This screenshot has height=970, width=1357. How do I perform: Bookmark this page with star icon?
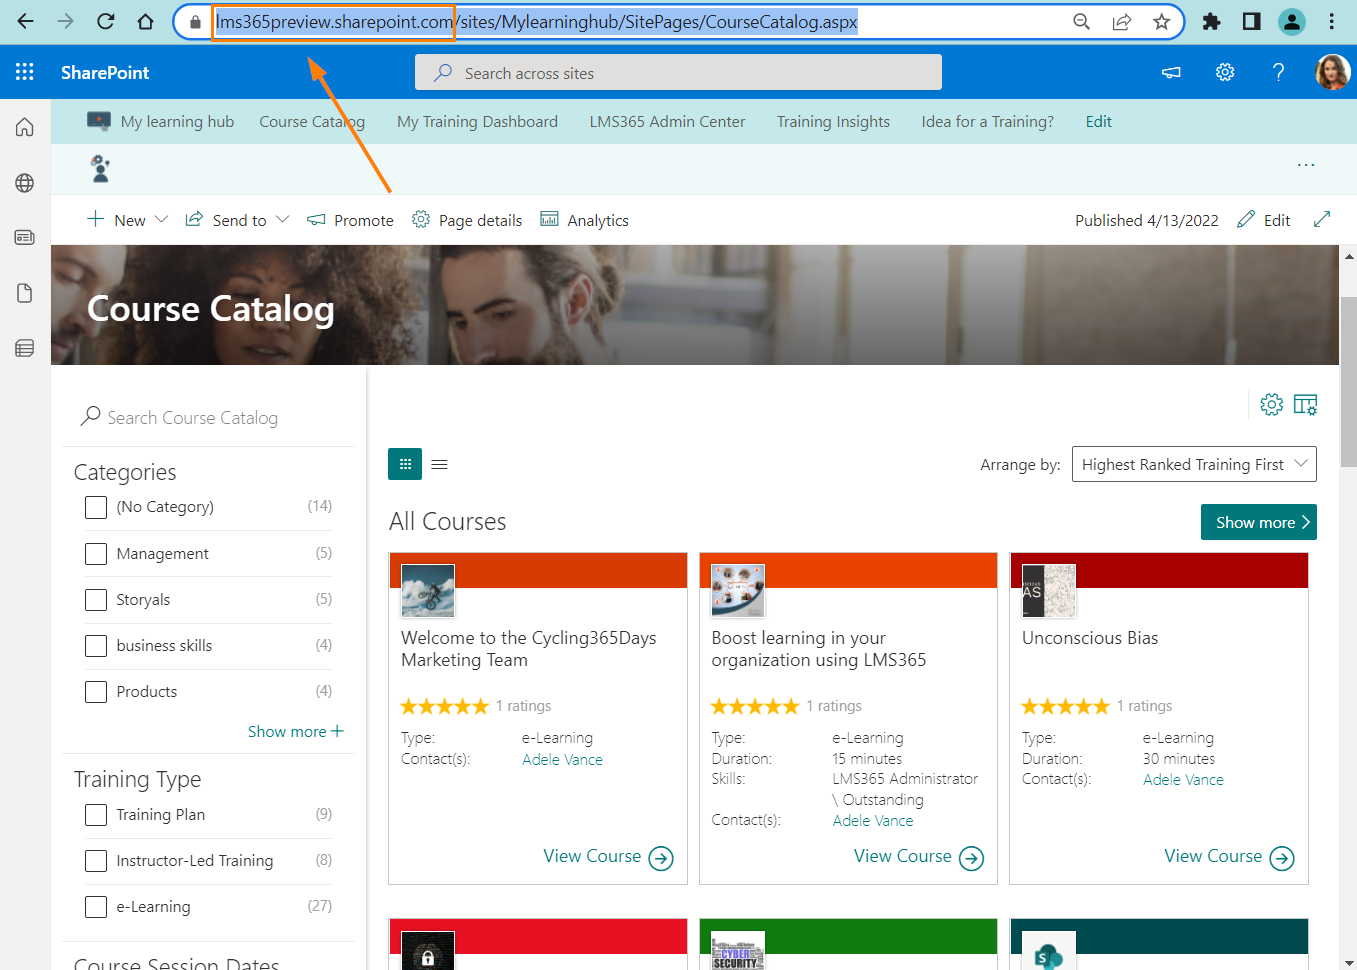click(x=1161, y=22)
